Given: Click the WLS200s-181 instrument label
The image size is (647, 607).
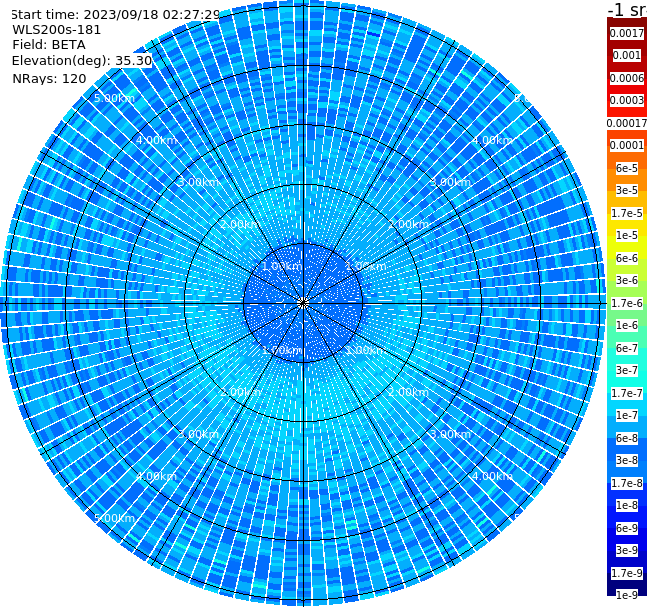Looking at the screenshot, I should point(57,30).
